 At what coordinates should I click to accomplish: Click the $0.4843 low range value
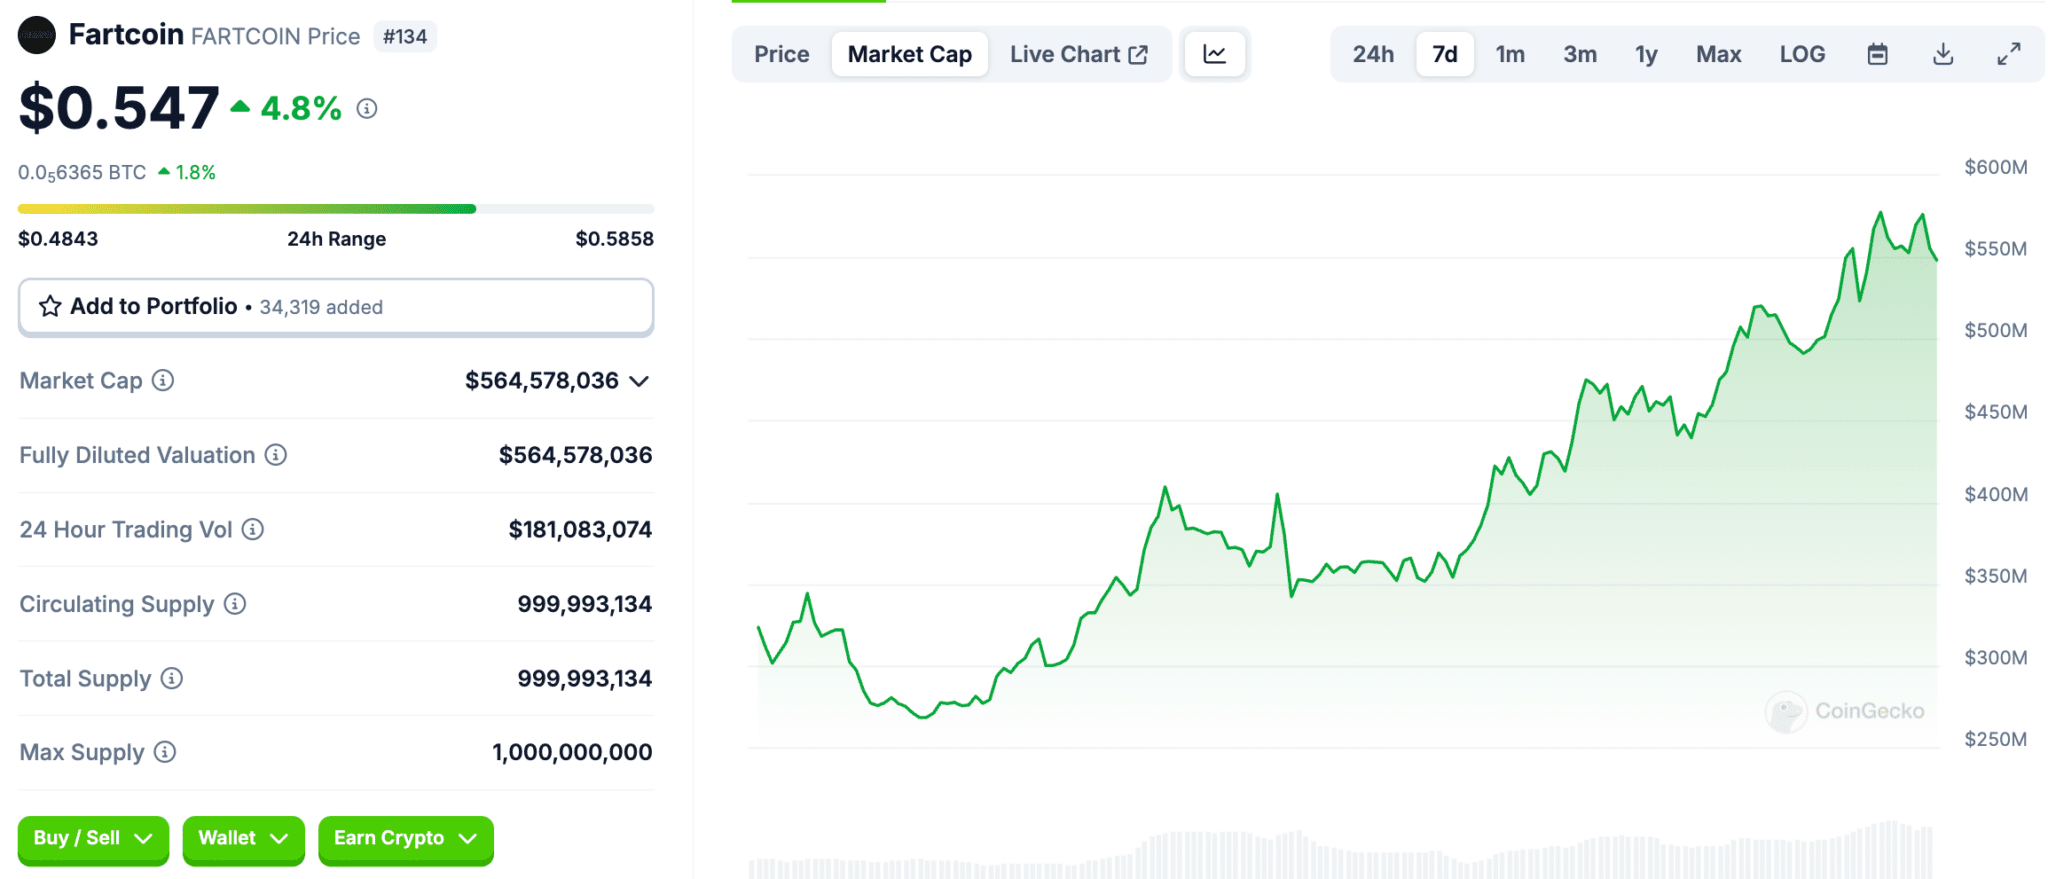58,239
